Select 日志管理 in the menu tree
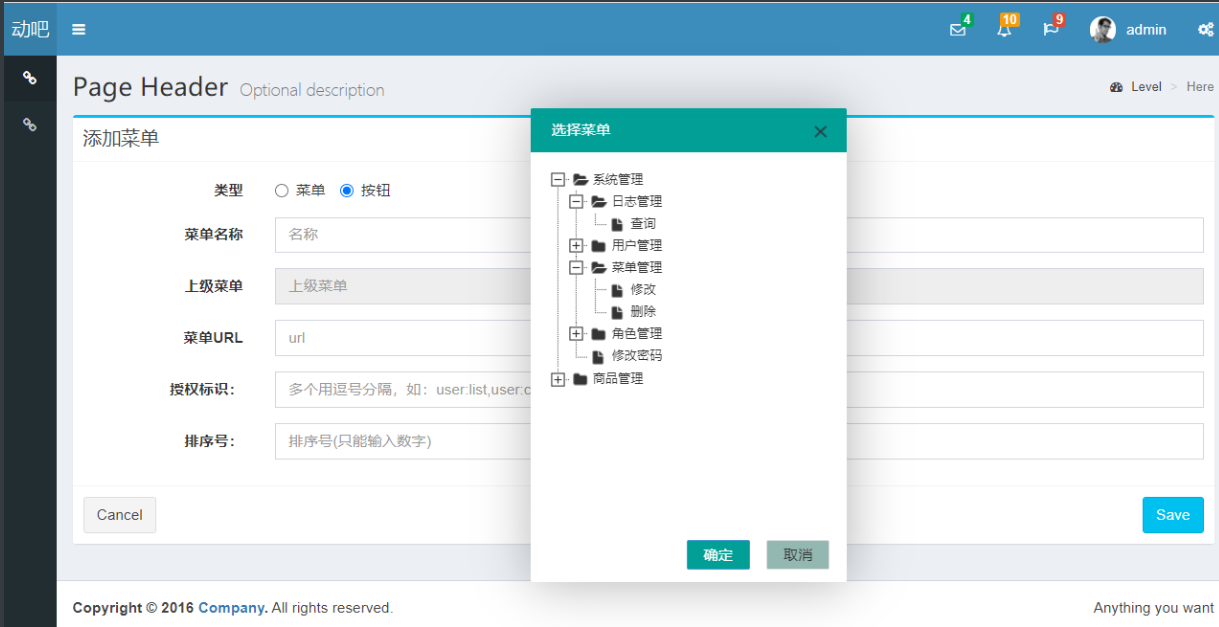The image size is (1219, 627). click(x=637, y=202)
